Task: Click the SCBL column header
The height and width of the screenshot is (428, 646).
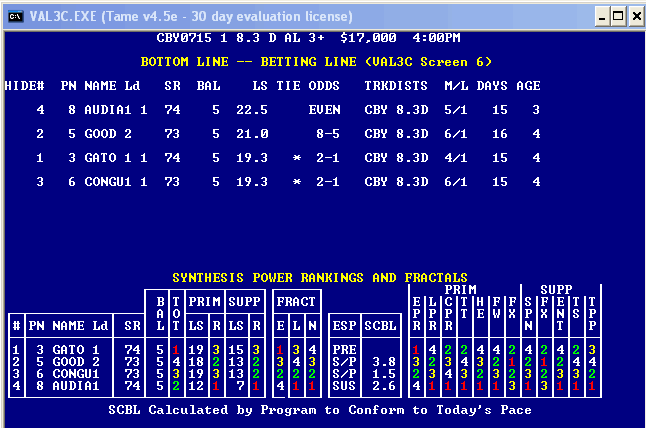Action: point(380,326)
